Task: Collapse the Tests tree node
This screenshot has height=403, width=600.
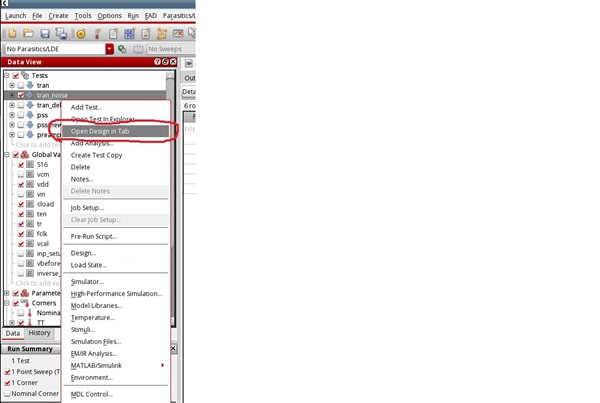Action: (x=6, y=75)
